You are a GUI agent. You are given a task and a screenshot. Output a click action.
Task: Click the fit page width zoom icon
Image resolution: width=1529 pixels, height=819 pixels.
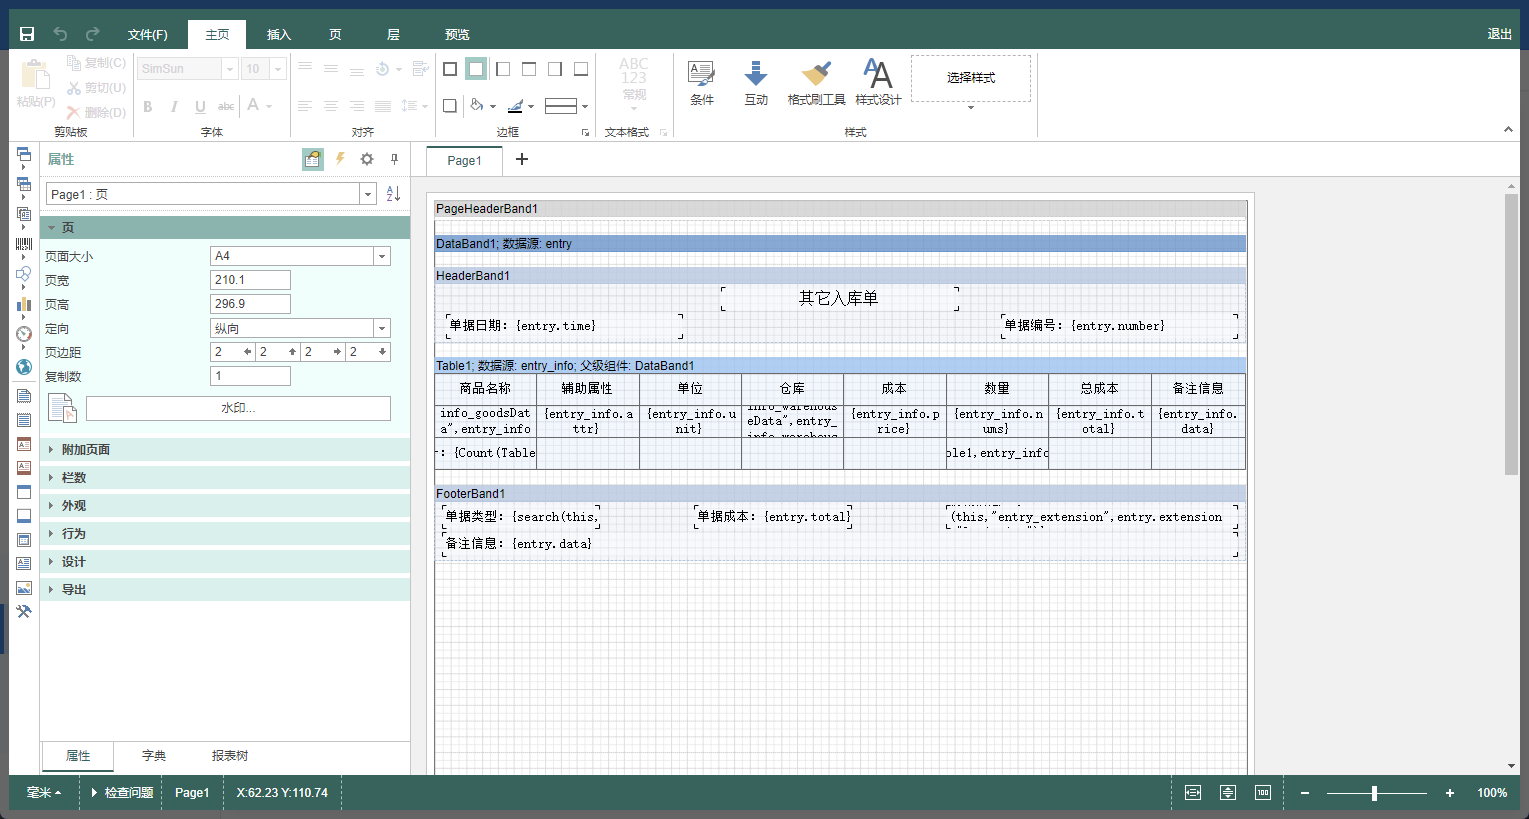pyautogui.click(x=1193, y=792)
